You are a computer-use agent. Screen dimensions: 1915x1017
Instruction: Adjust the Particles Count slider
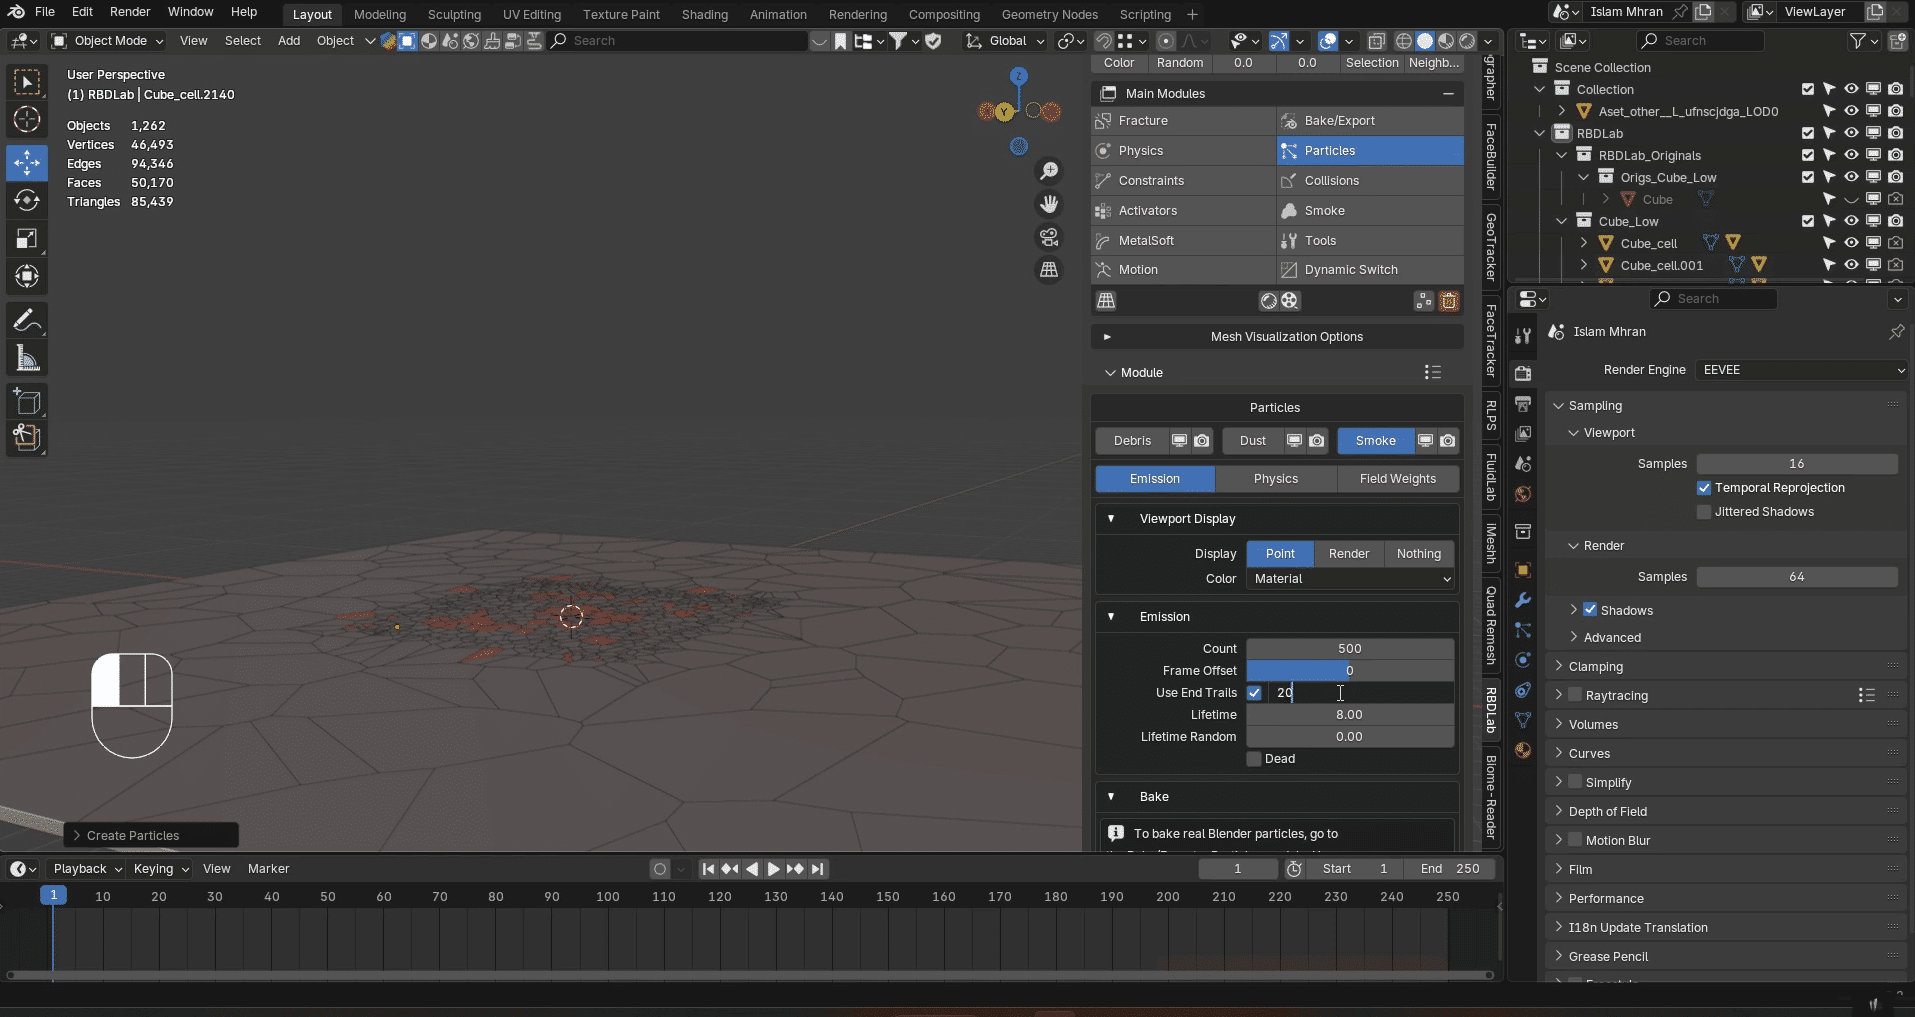1349,649
